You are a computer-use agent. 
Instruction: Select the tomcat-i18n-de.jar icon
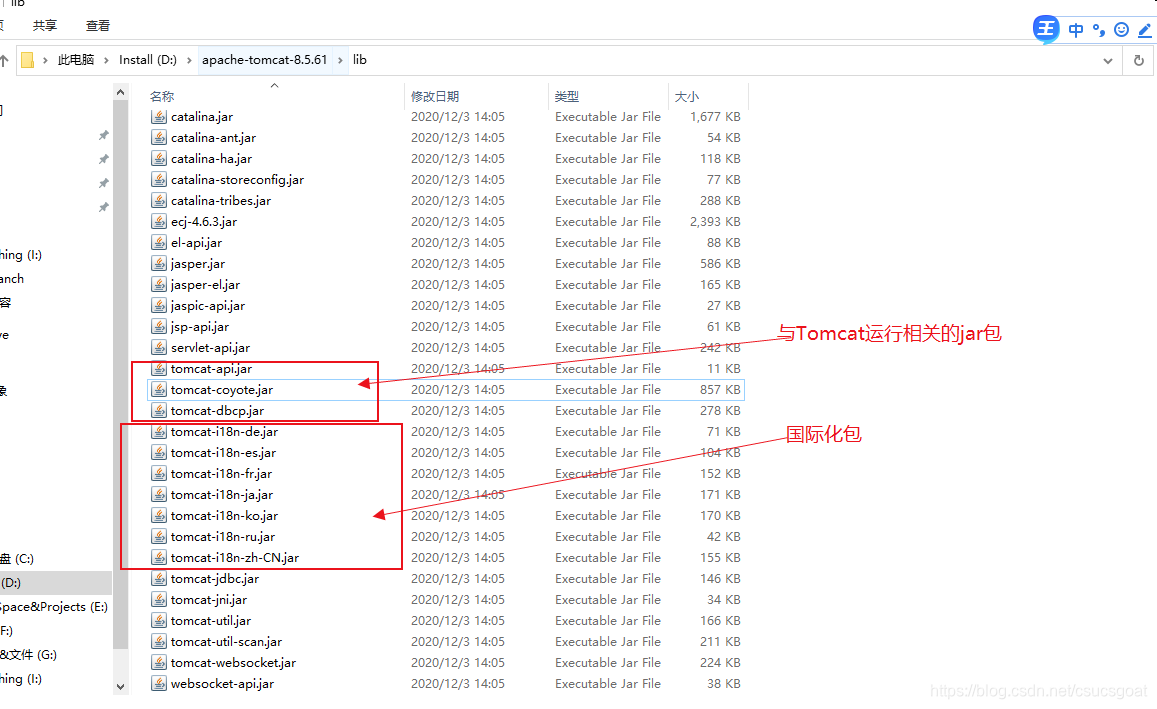[x=159, y=432]
